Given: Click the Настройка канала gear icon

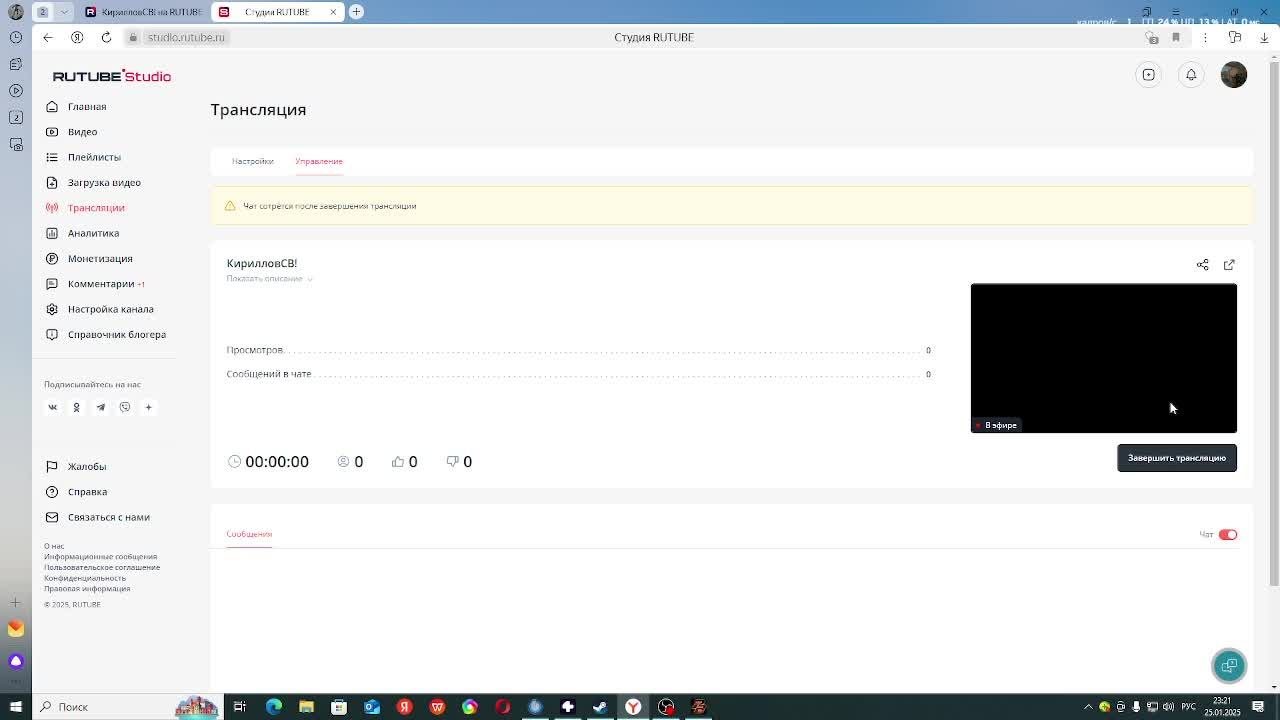Looking at the screenshot, I should [x=52, y=309].
